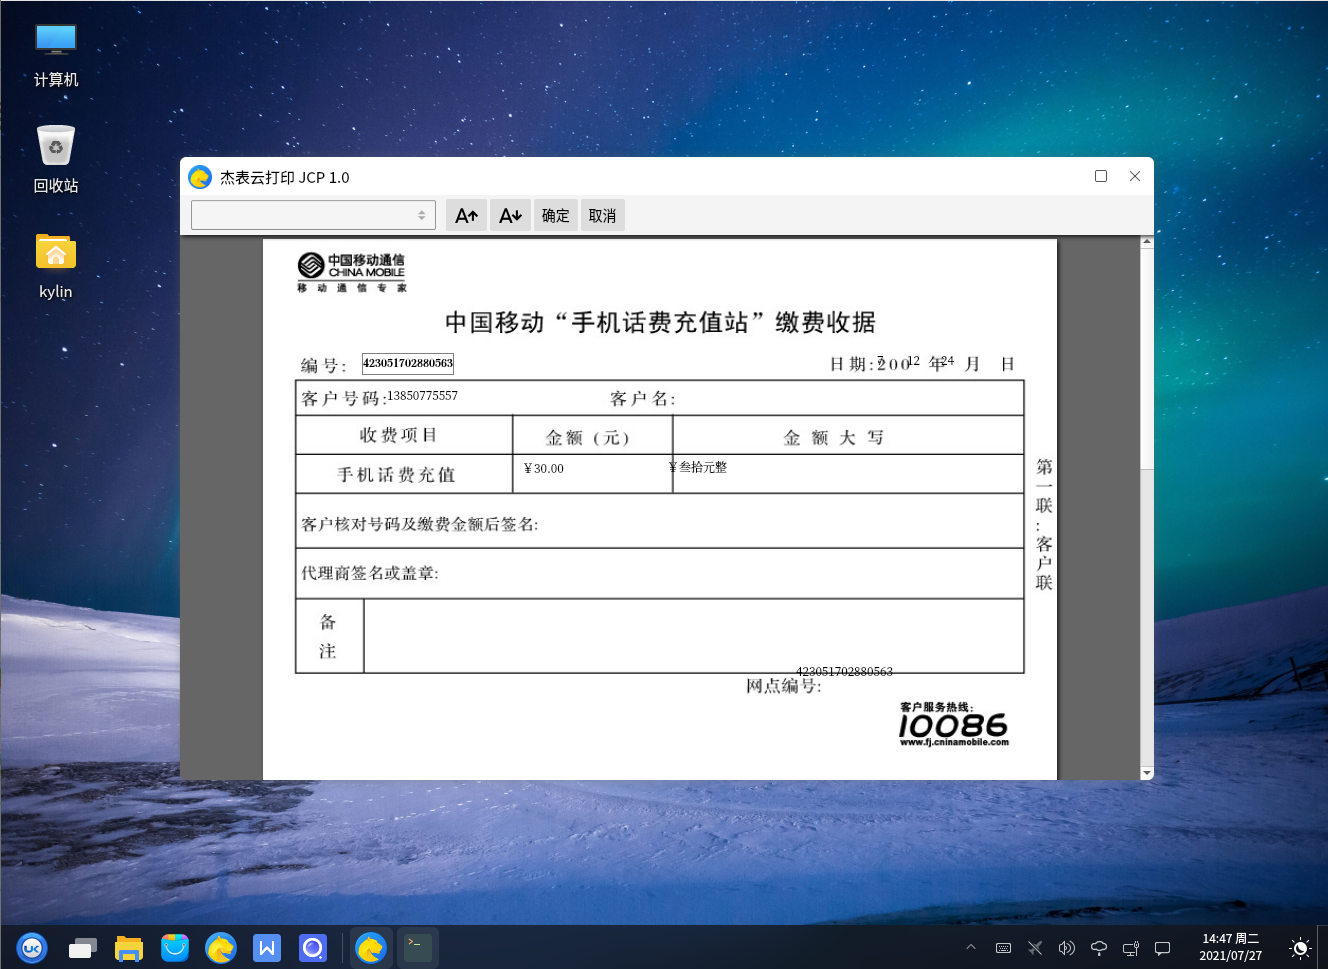Open the printer selection combo box
This screenshot has height=969, width=1328.
[x=313, y=215]
